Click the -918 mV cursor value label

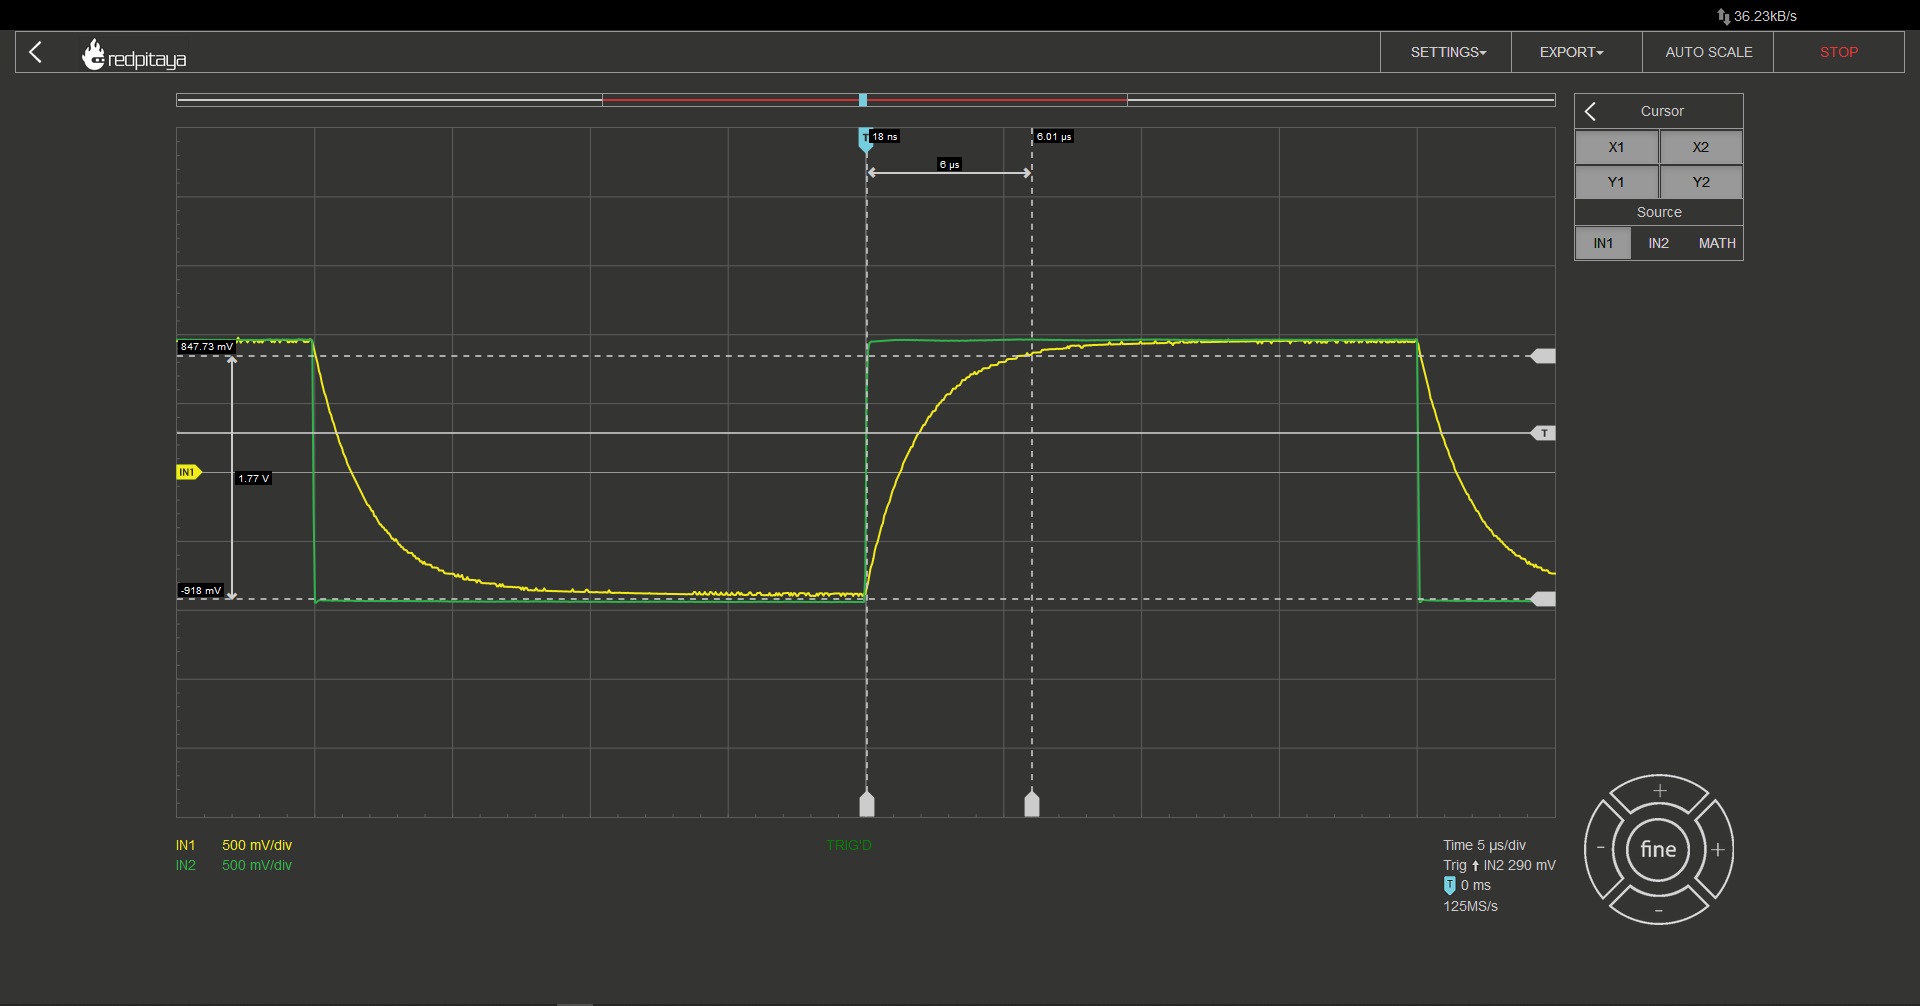[201, 591]
